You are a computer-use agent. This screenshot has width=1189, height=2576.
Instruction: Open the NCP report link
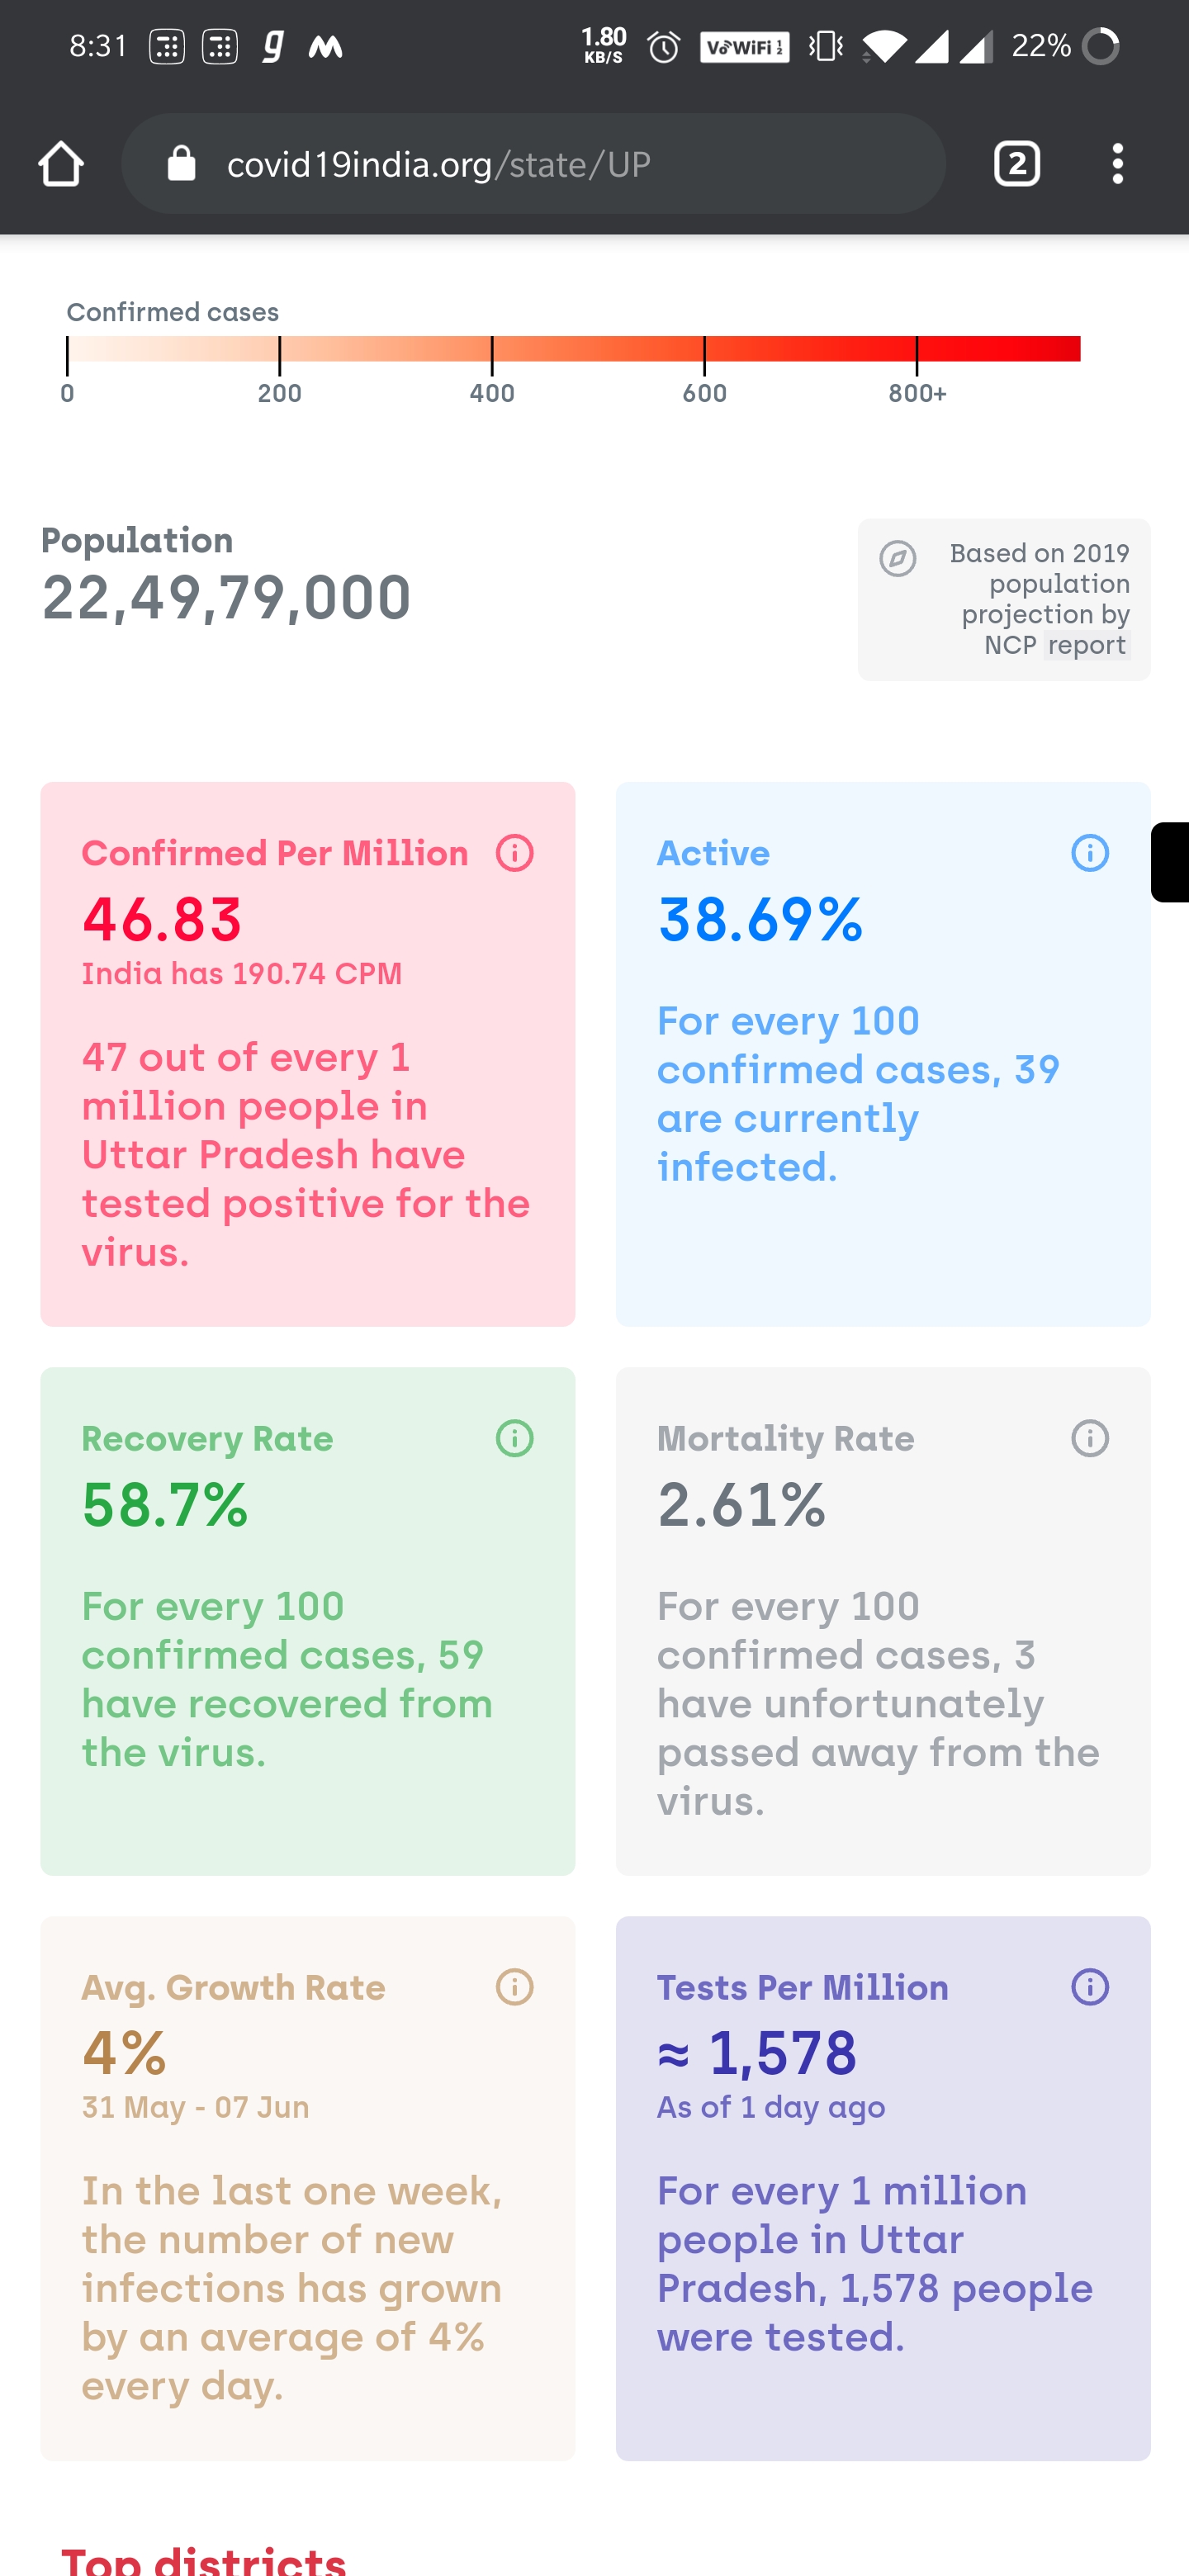1086,645
